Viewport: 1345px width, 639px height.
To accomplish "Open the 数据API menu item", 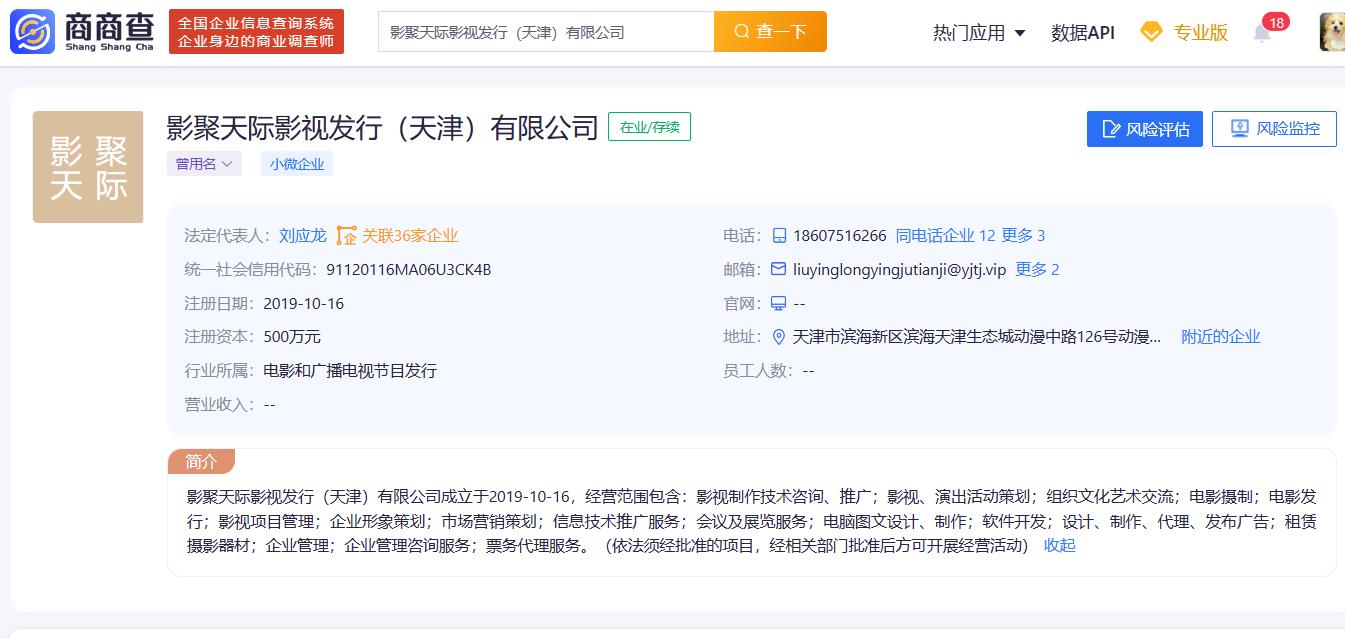I will (1083, 32).
